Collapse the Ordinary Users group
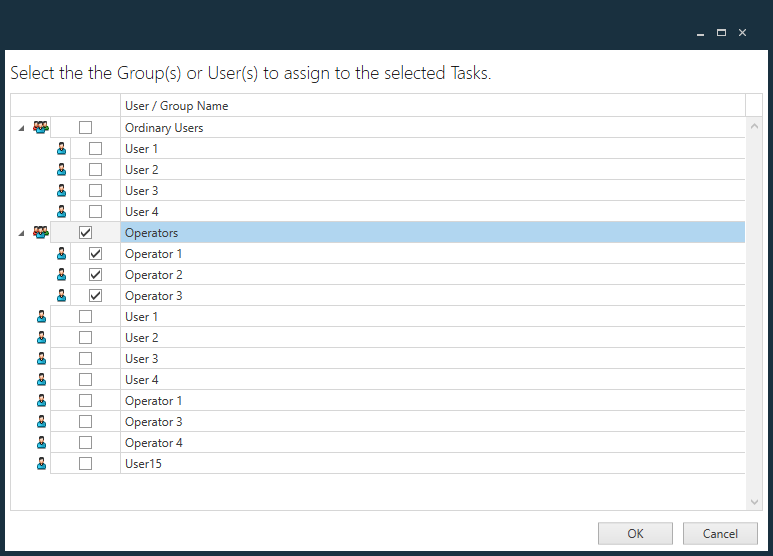 pos(21,128)
